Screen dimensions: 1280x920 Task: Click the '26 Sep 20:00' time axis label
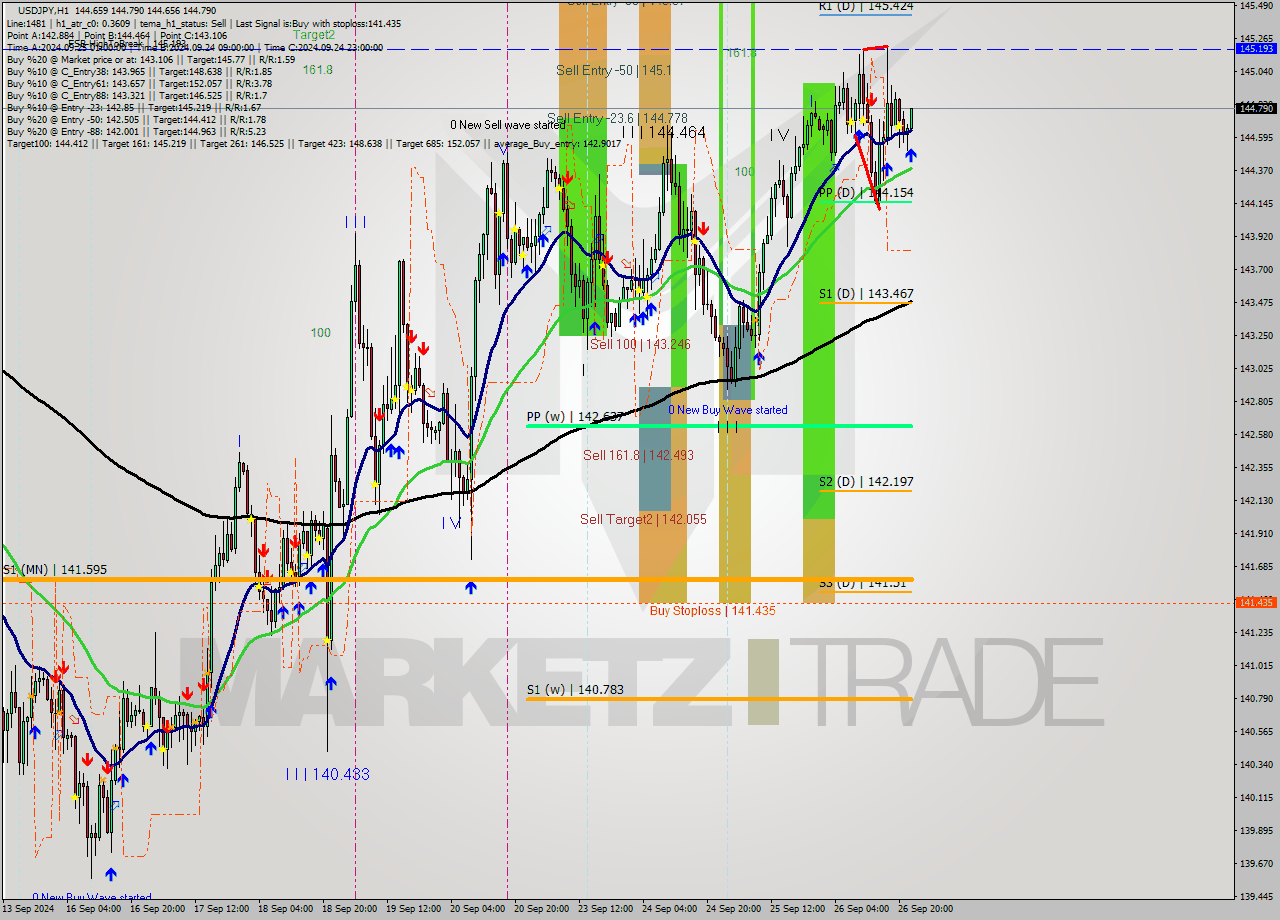click(x=925, y=909)
